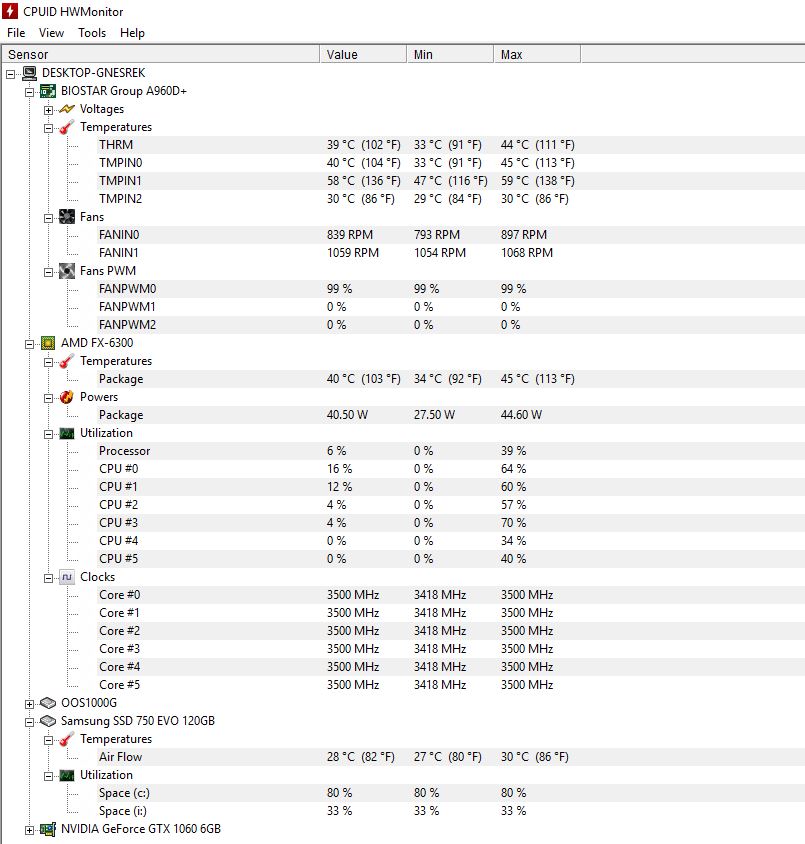The height and width of the screenshot is (844, 805).
Task: Click the Fans PWM fan icon
Action: coord(67,271)
